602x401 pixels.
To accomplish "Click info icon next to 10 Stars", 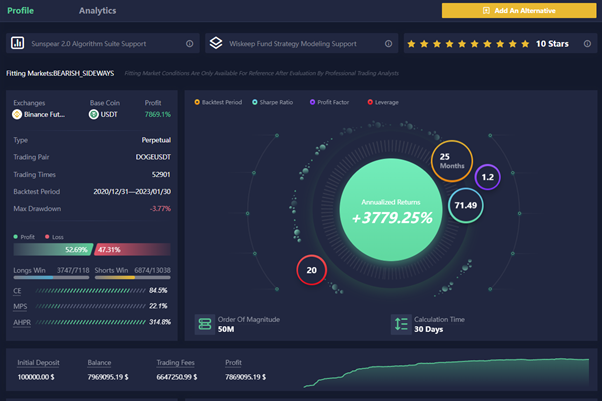I will pos(587,44).
